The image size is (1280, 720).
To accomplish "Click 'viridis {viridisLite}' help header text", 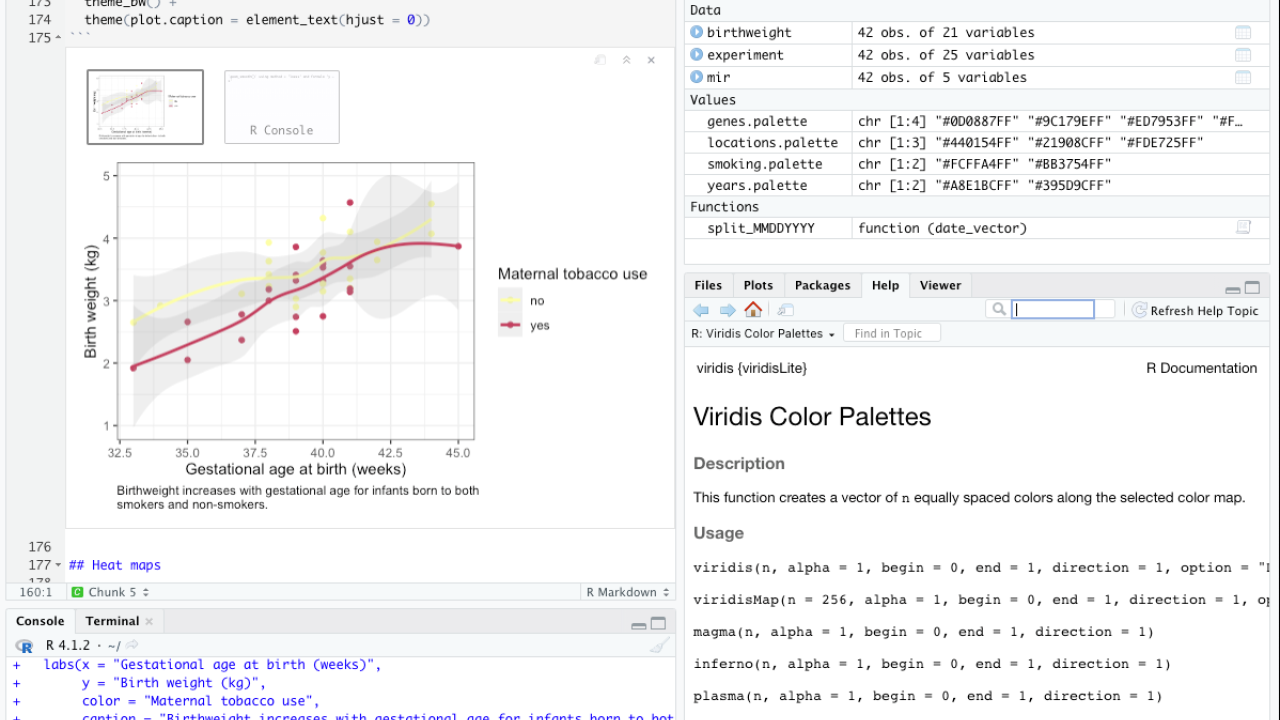I will click(x=752, y=368).
